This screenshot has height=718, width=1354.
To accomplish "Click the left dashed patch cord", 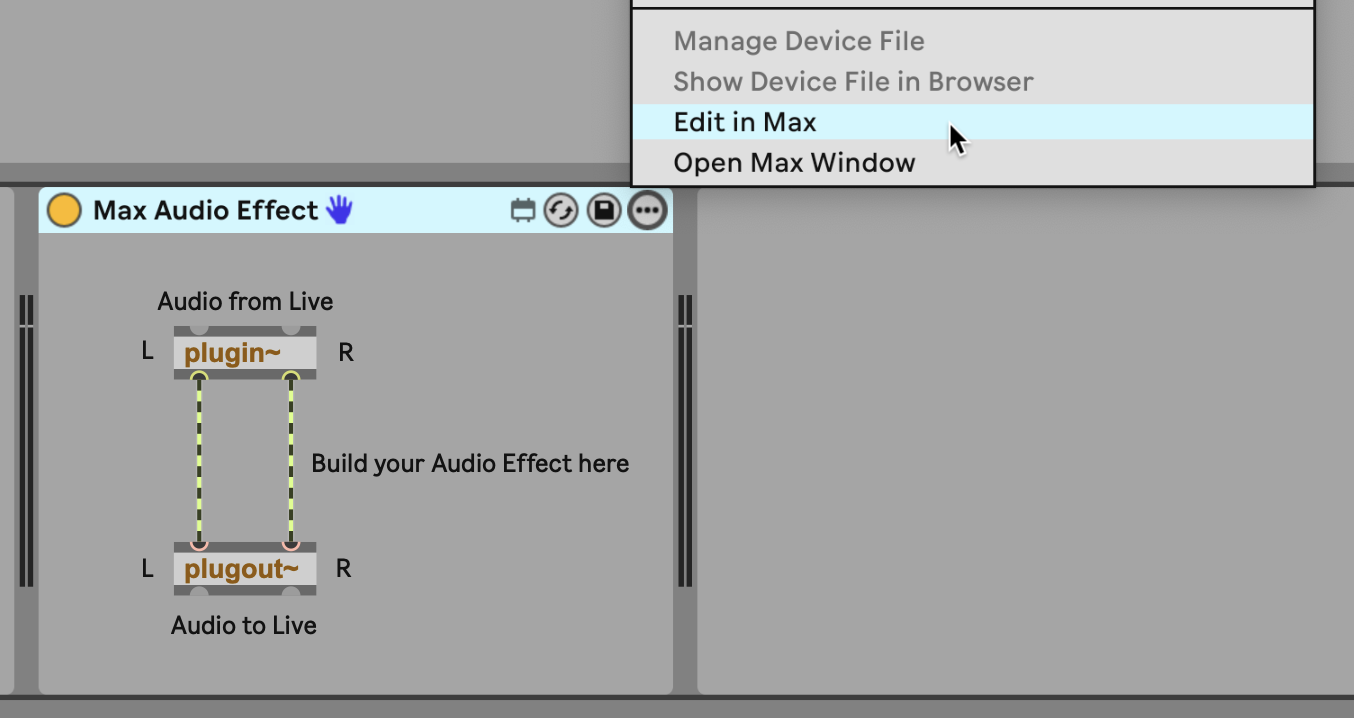I will (x=199, y=460).
